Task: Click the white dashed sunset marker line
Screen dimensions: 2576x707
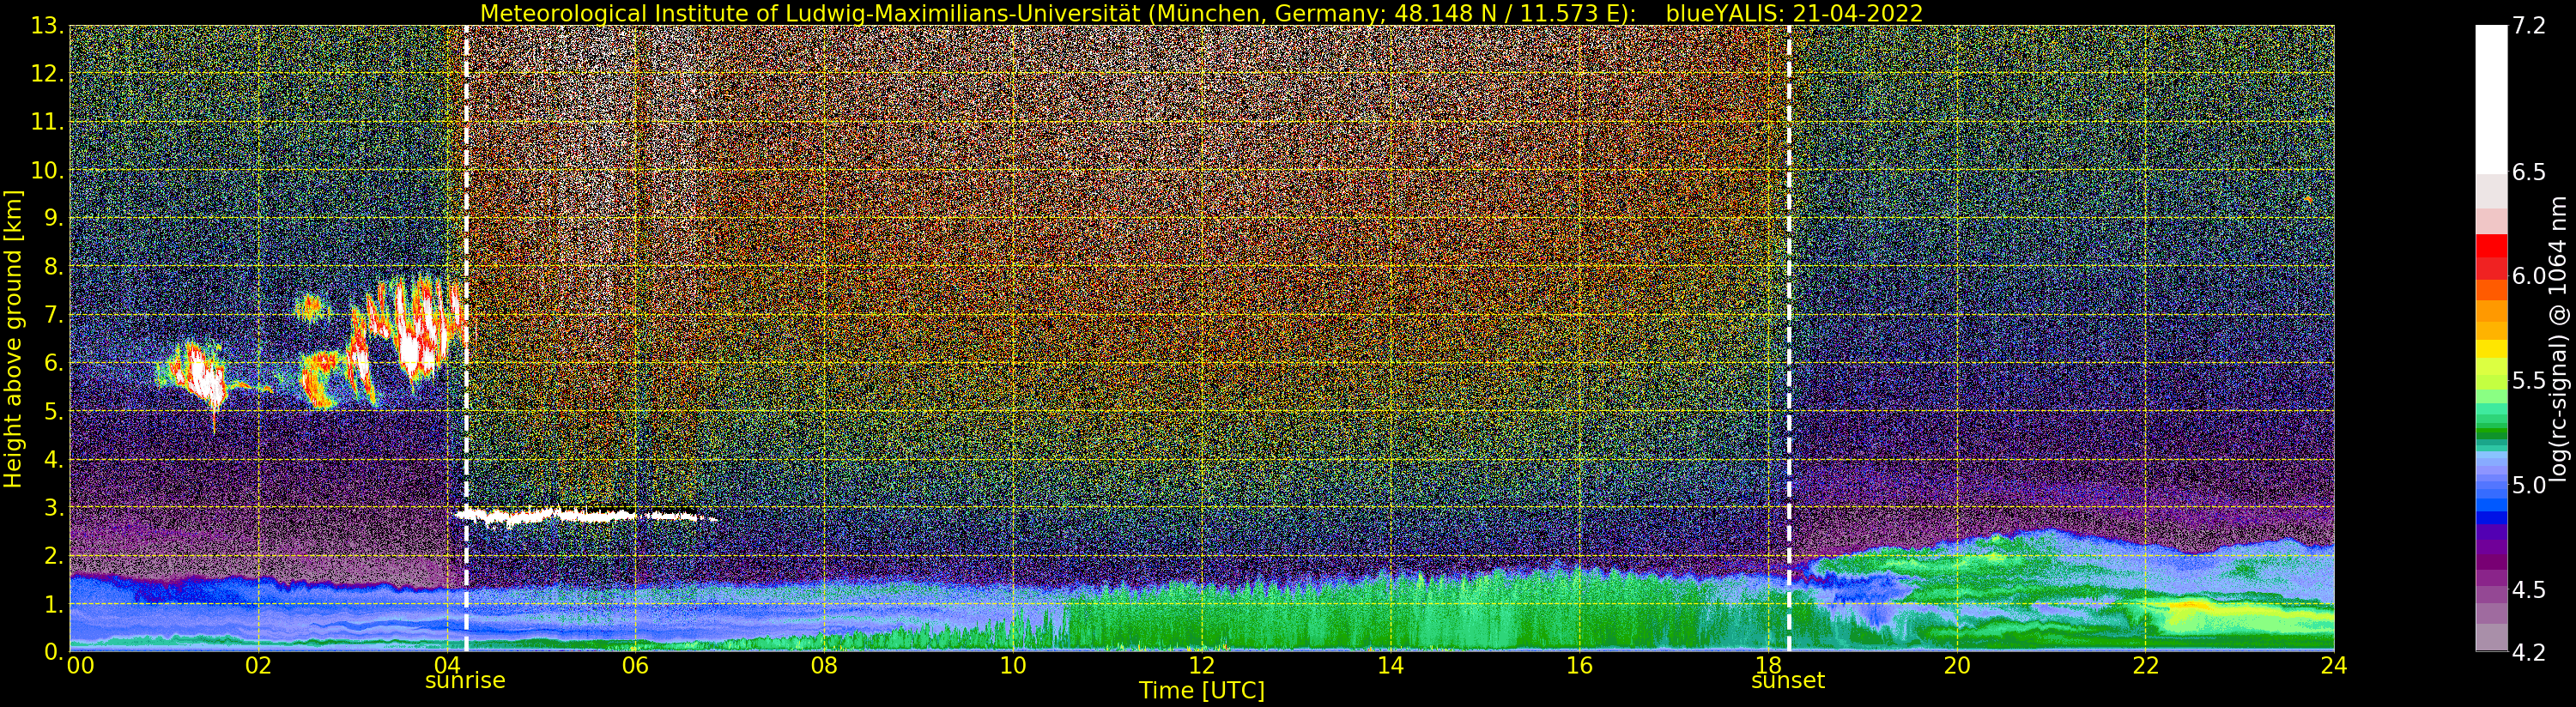Action: 1789,338
